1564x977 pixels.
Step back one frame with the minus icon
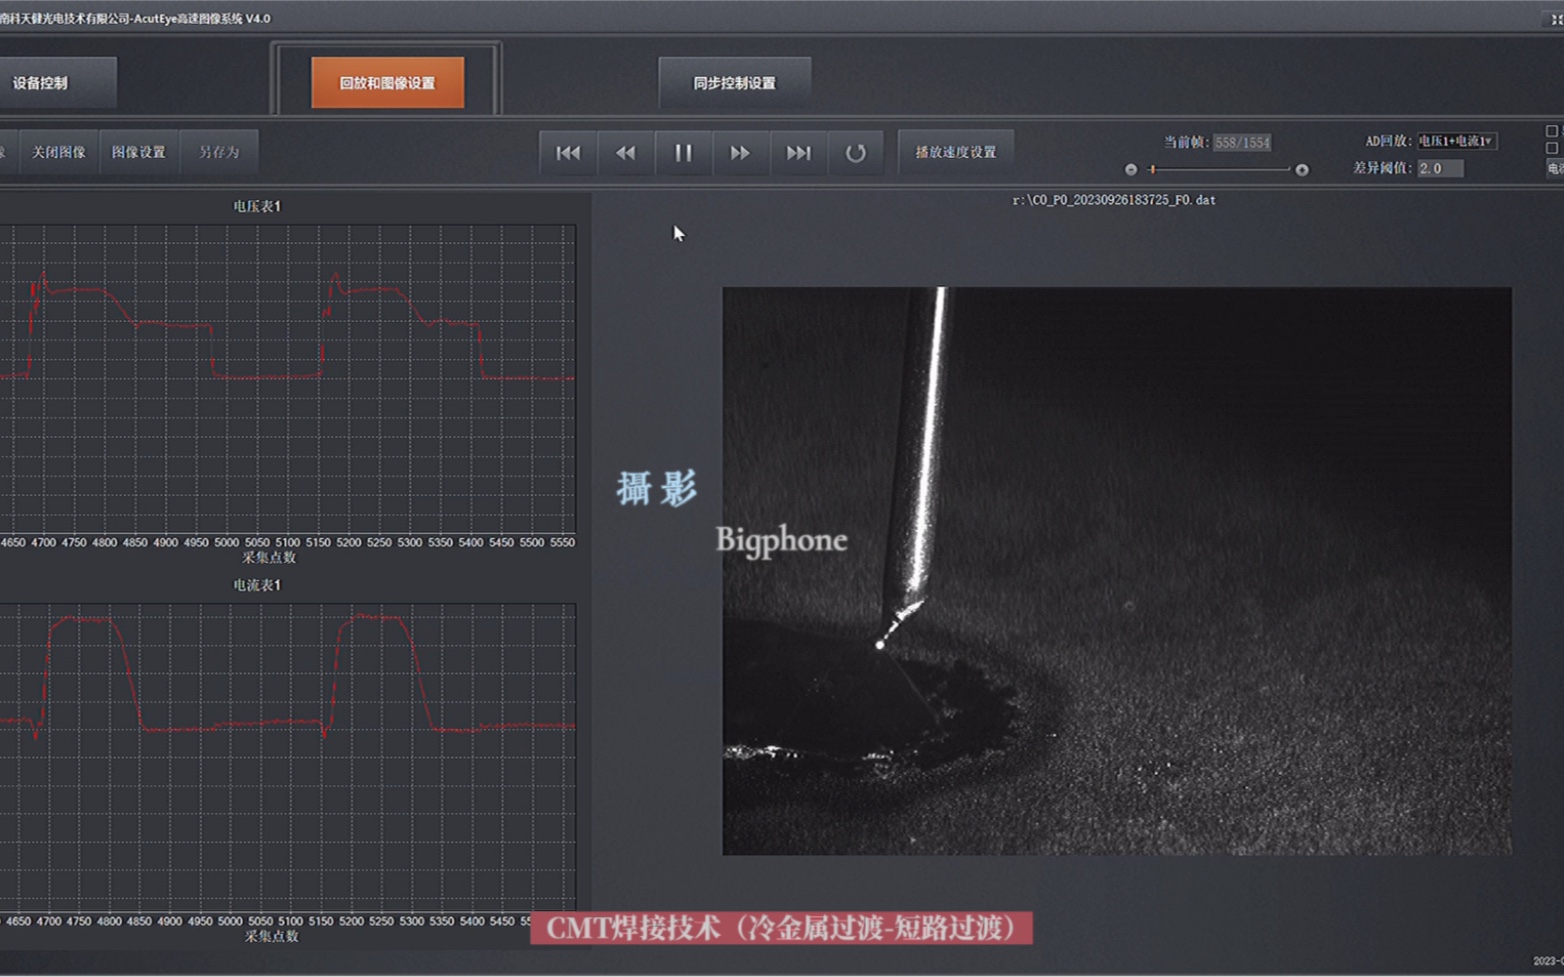[1131, 170]
